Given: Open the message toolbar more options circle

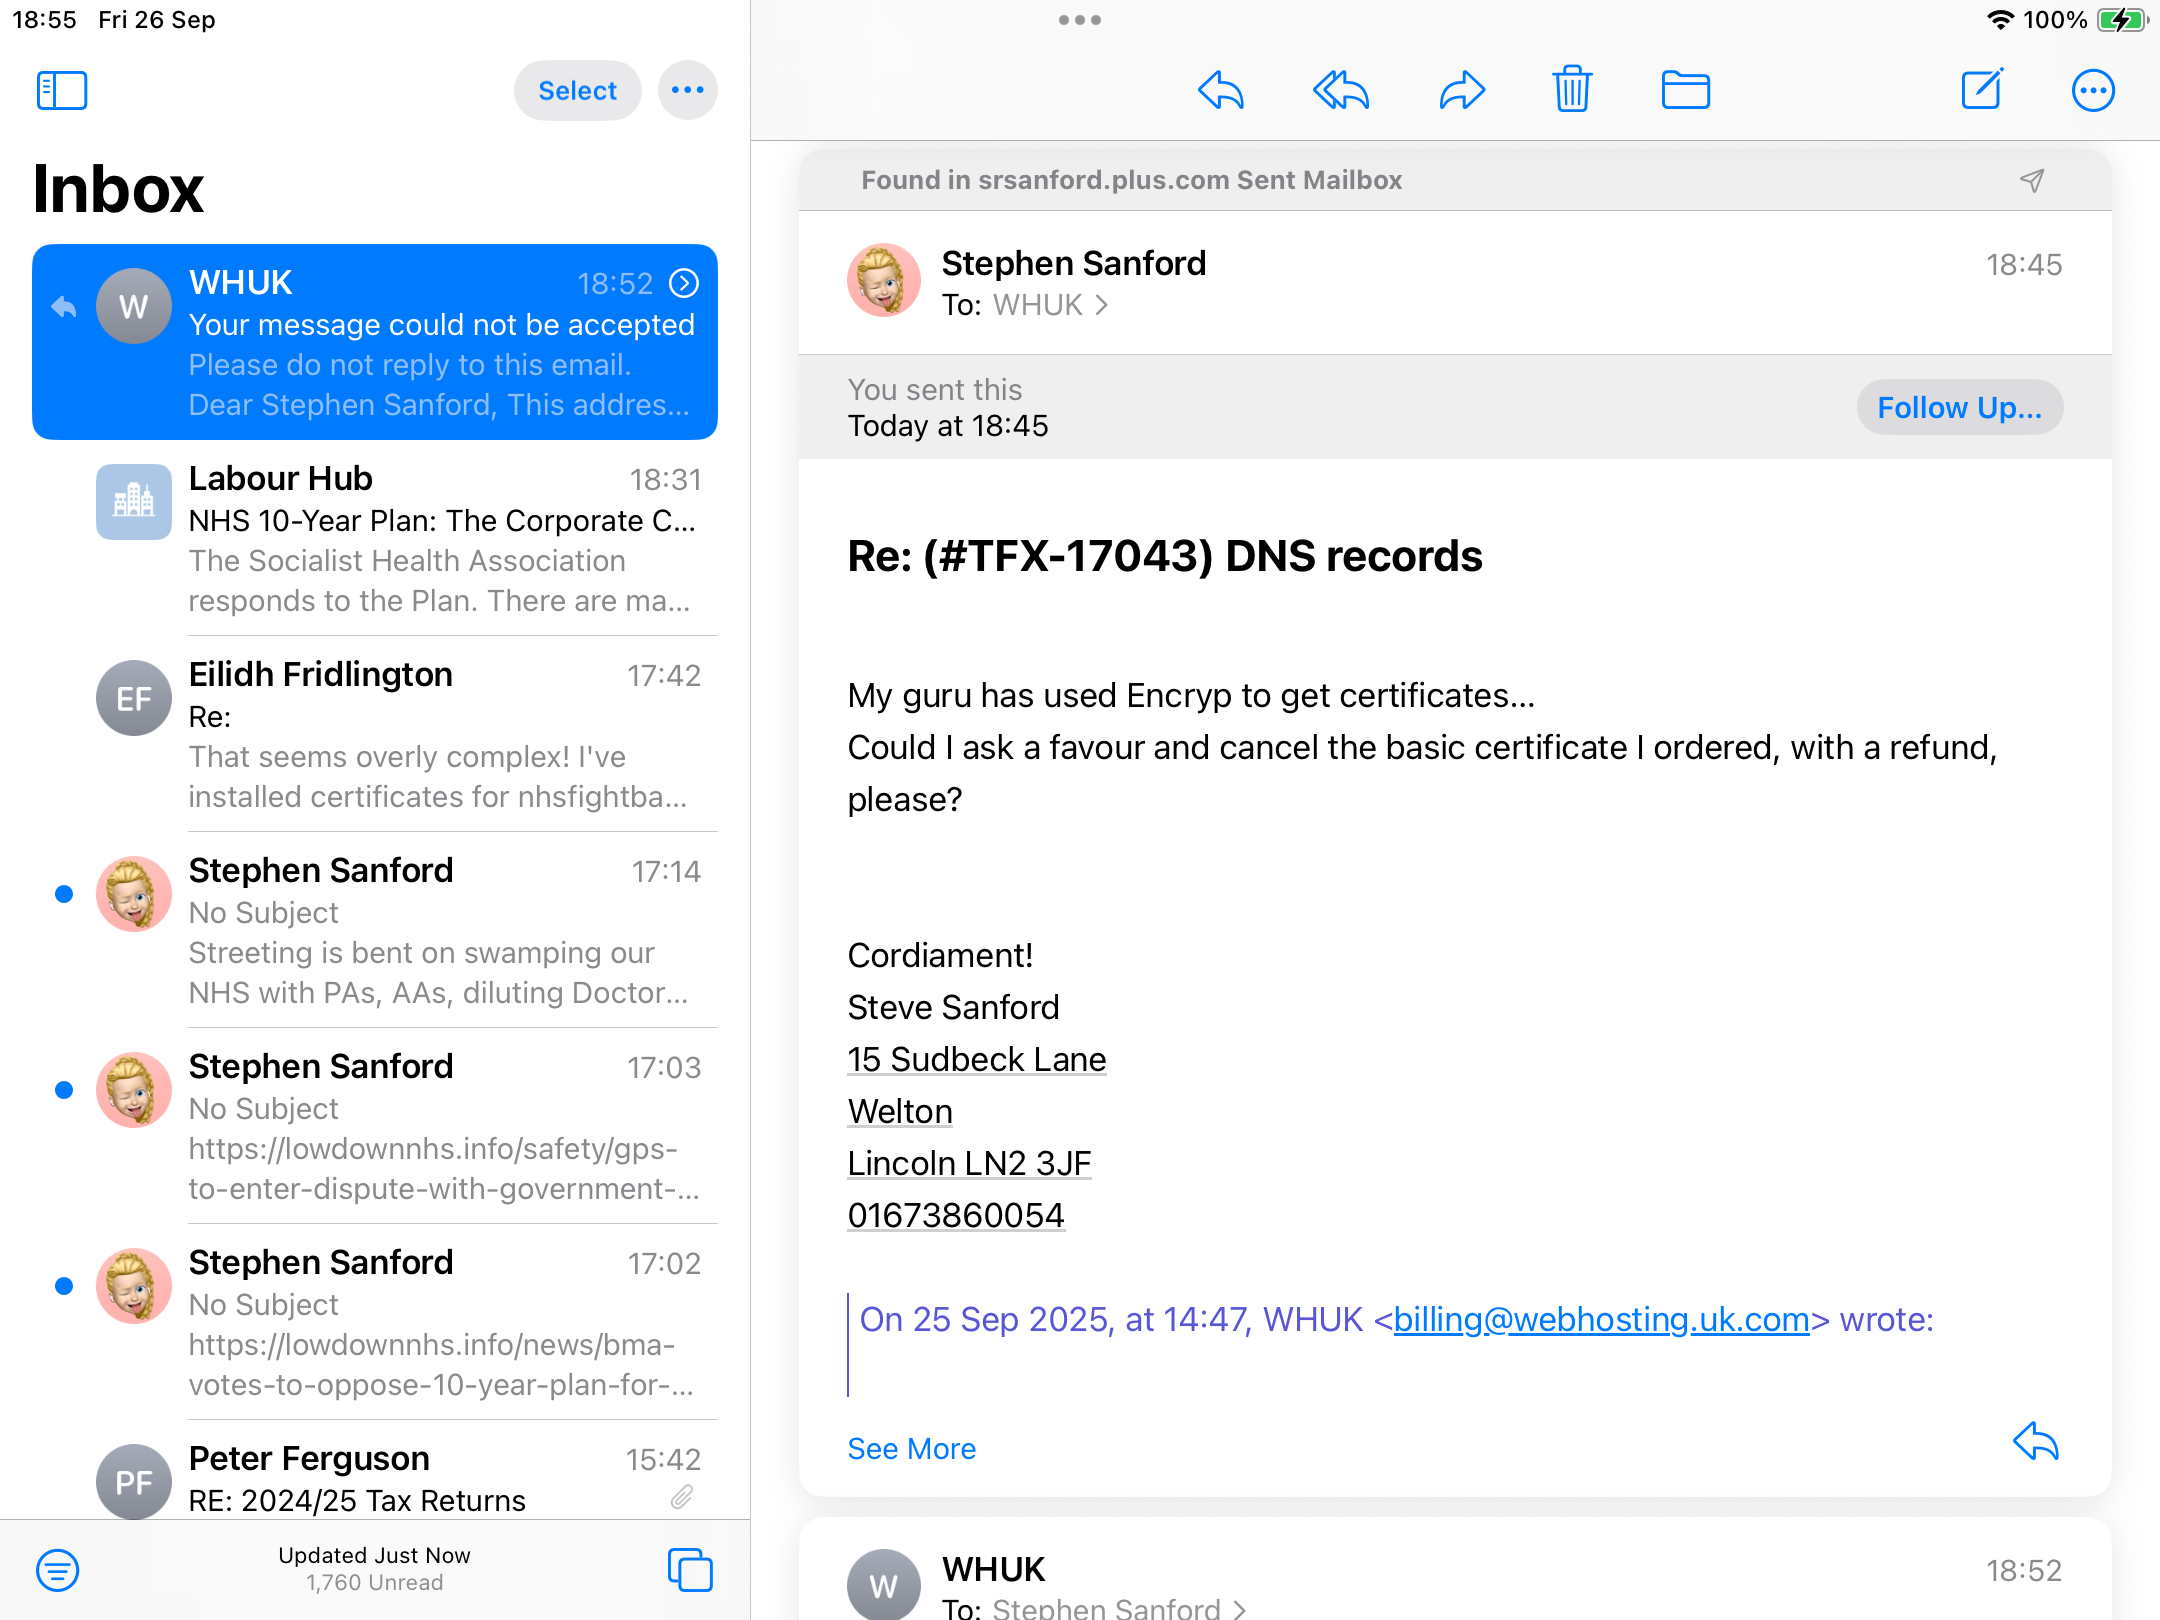Looking at the screenshot, I should pos(2092,90).
